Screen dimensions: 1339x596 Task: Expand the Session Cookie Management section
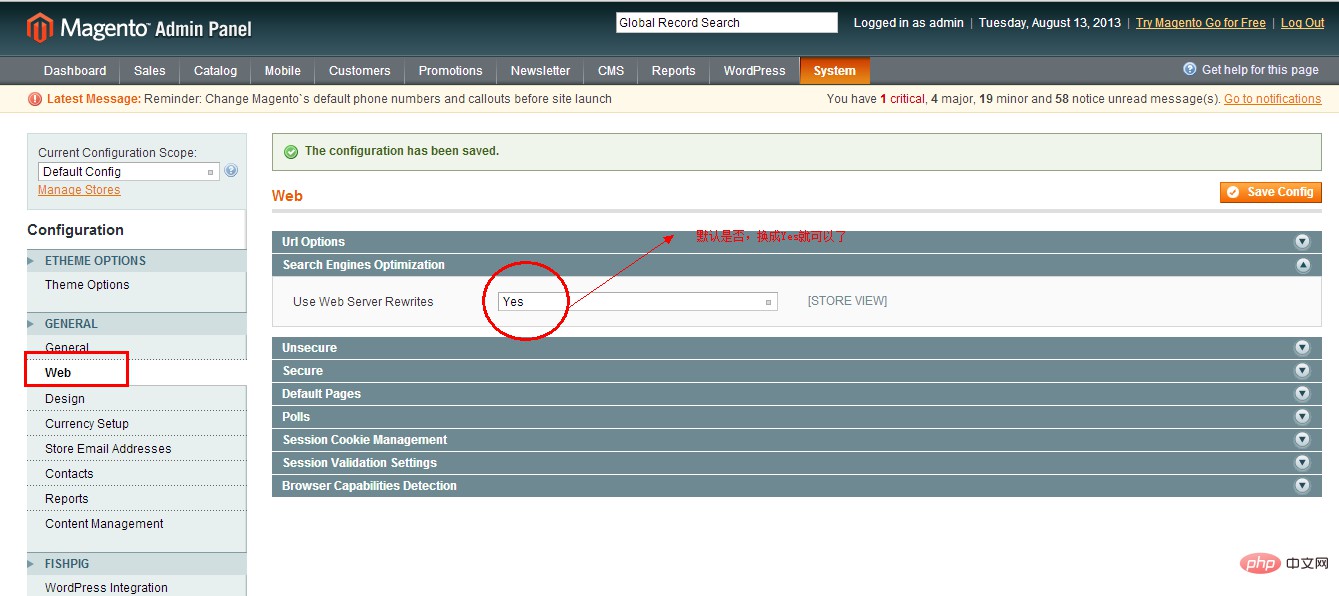tap(797, 440)
